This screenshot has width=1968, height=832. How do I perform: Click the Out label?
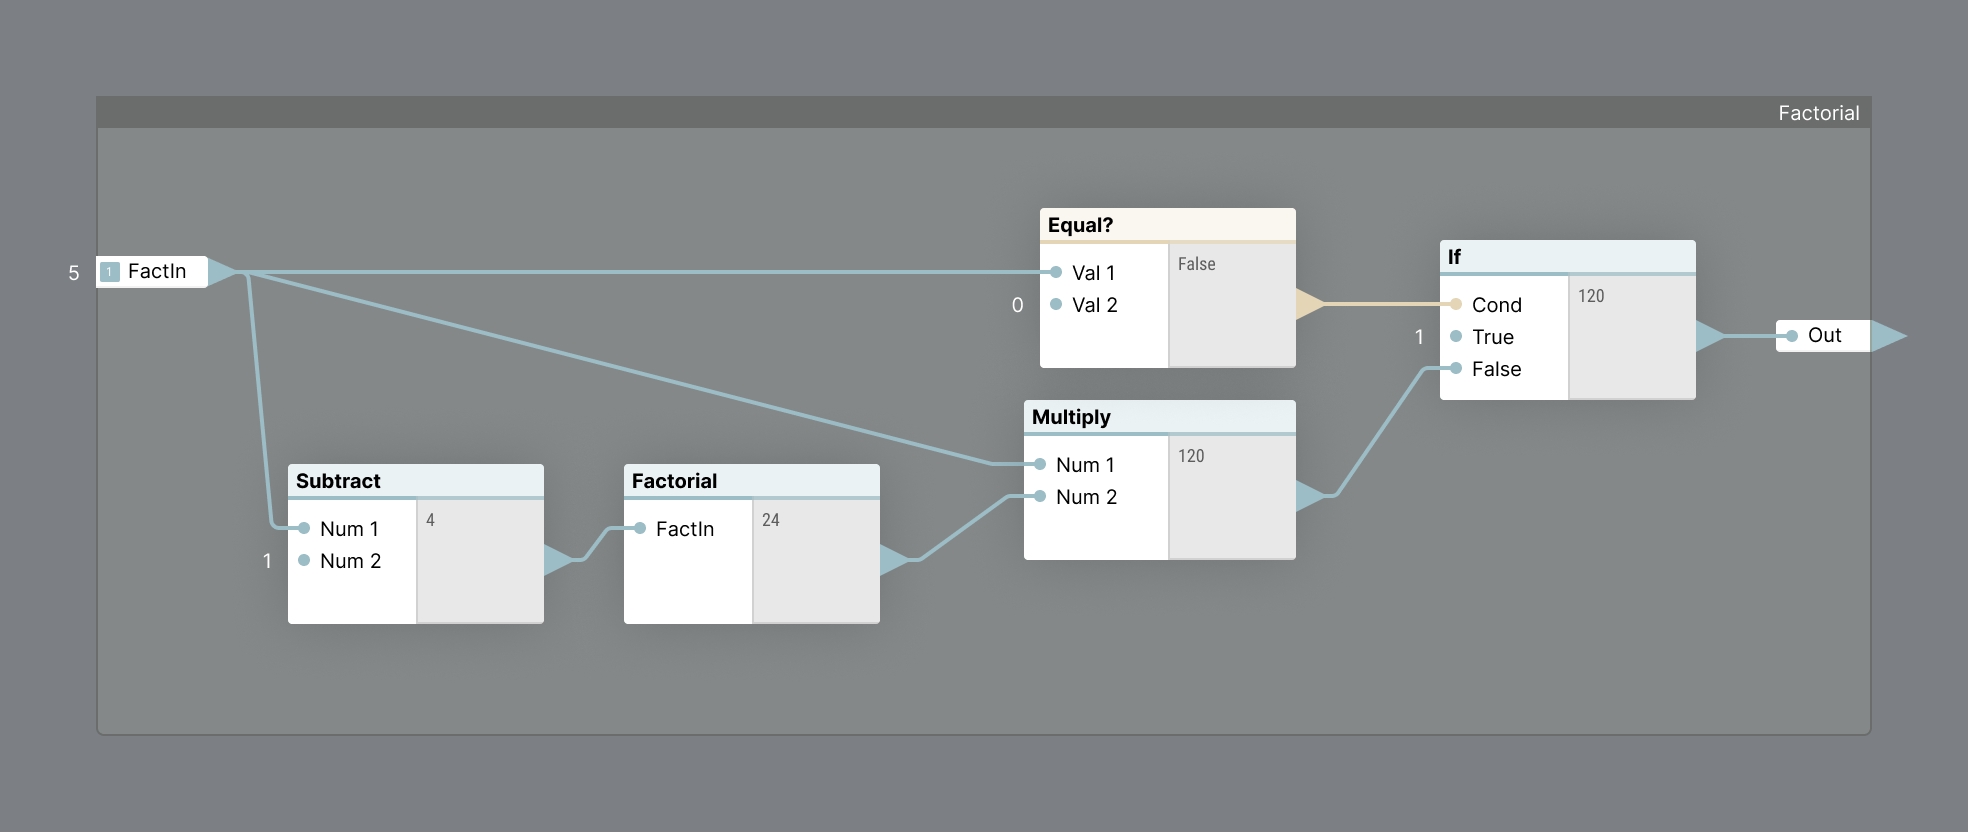pos(1825,336)
